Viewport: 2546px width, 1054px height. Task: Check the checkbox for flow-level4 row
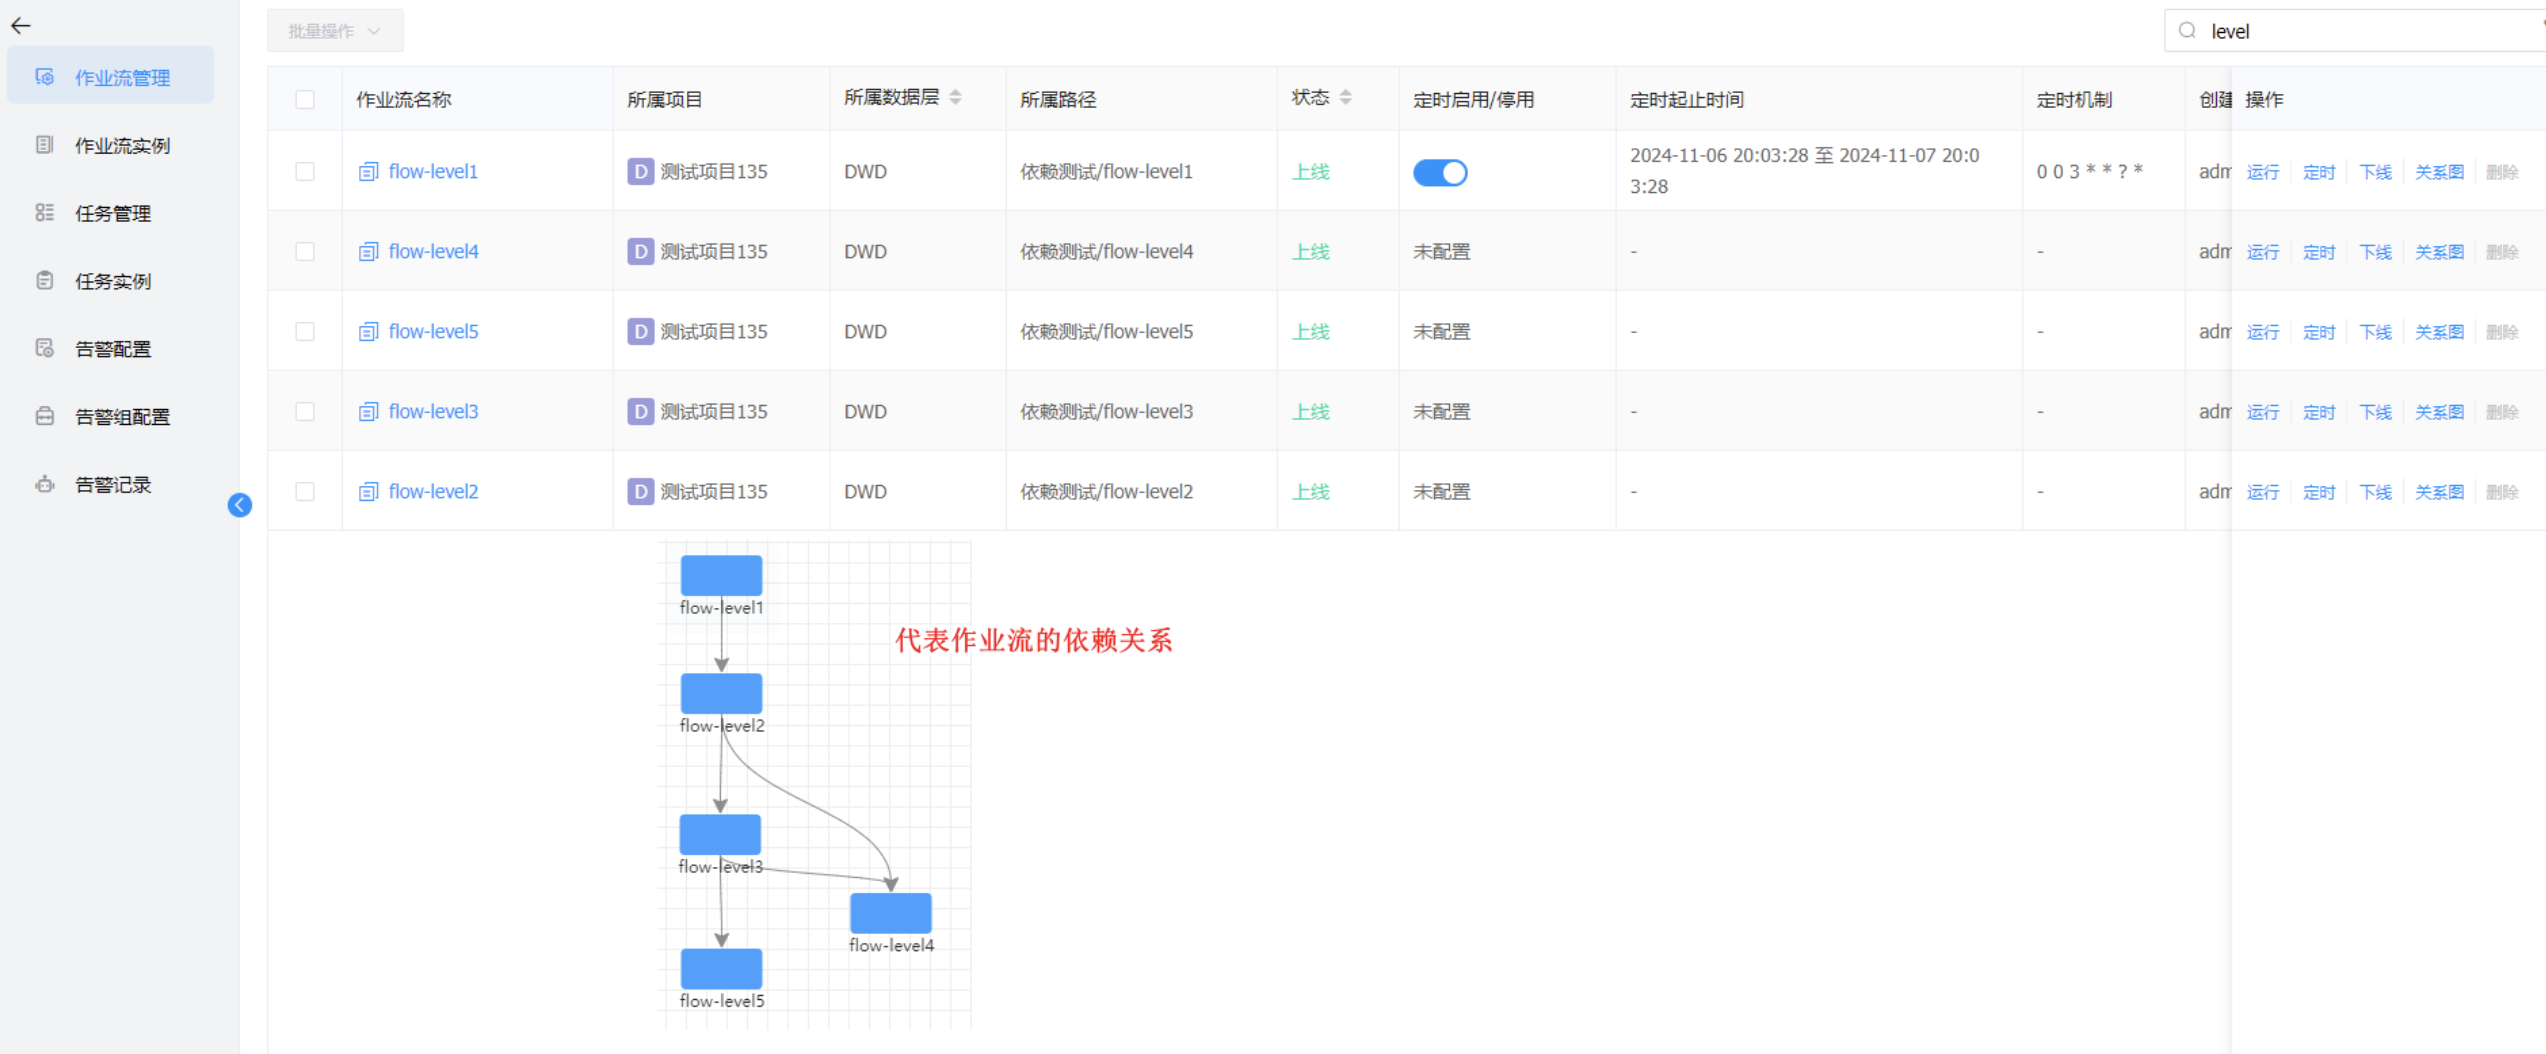click(x=305, y=251)
